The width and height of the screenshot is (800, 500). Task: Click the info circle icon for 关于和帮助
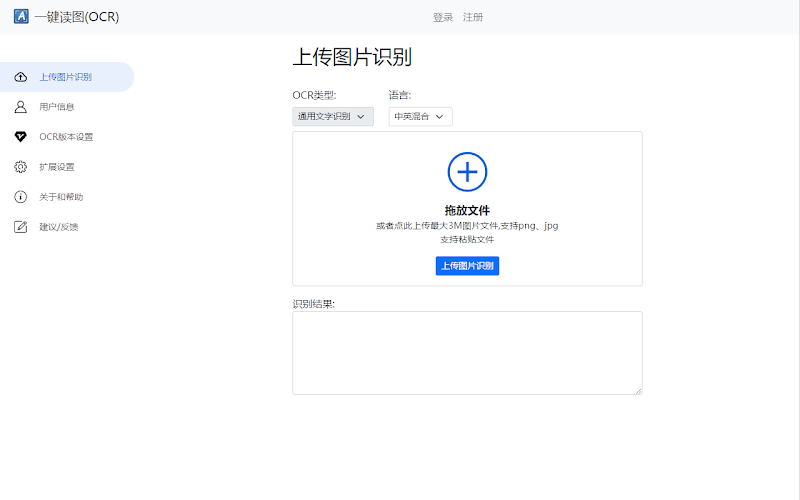20,197
